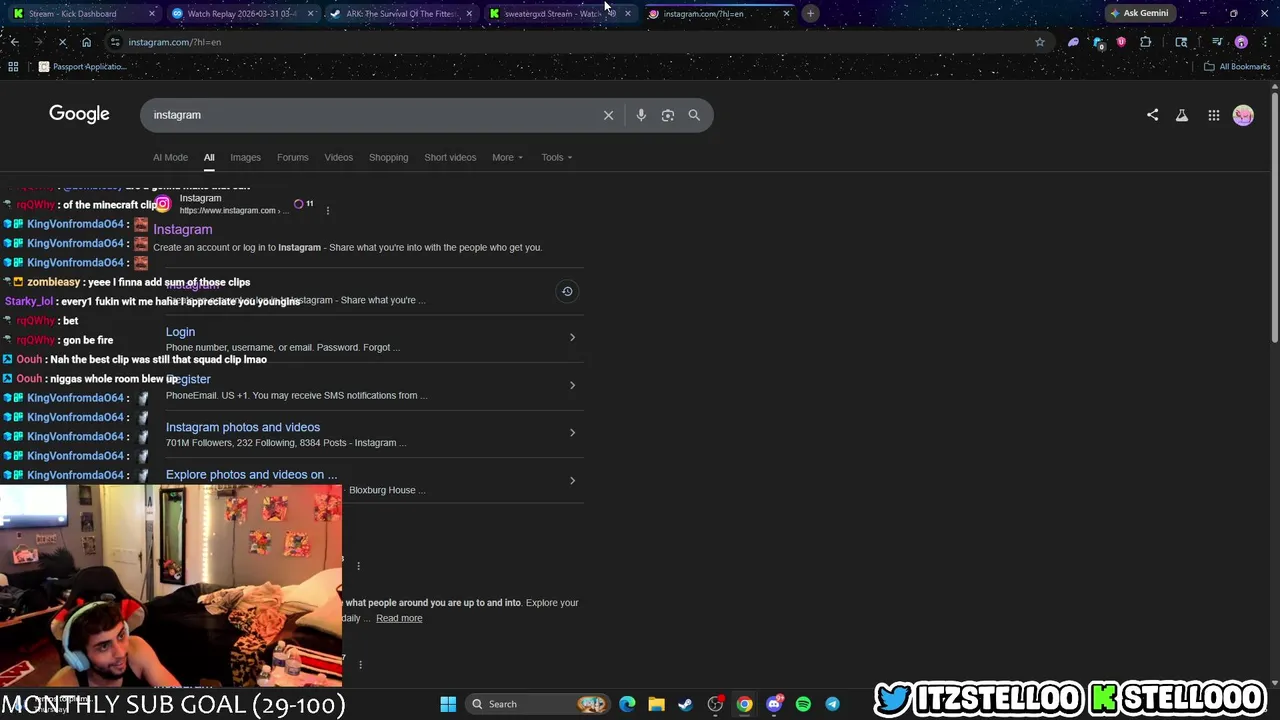Open the Google apps grid

1213,115
